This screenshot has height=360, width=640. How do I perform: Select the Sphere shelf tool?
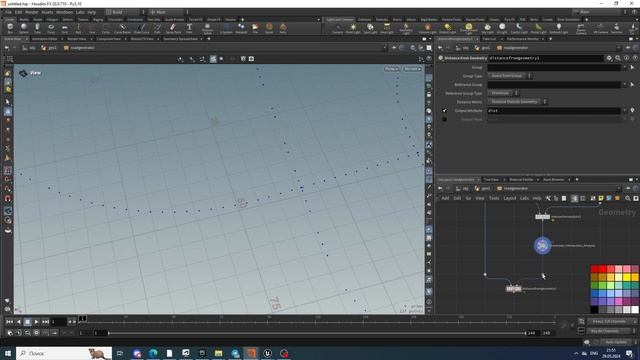point(24,28)
